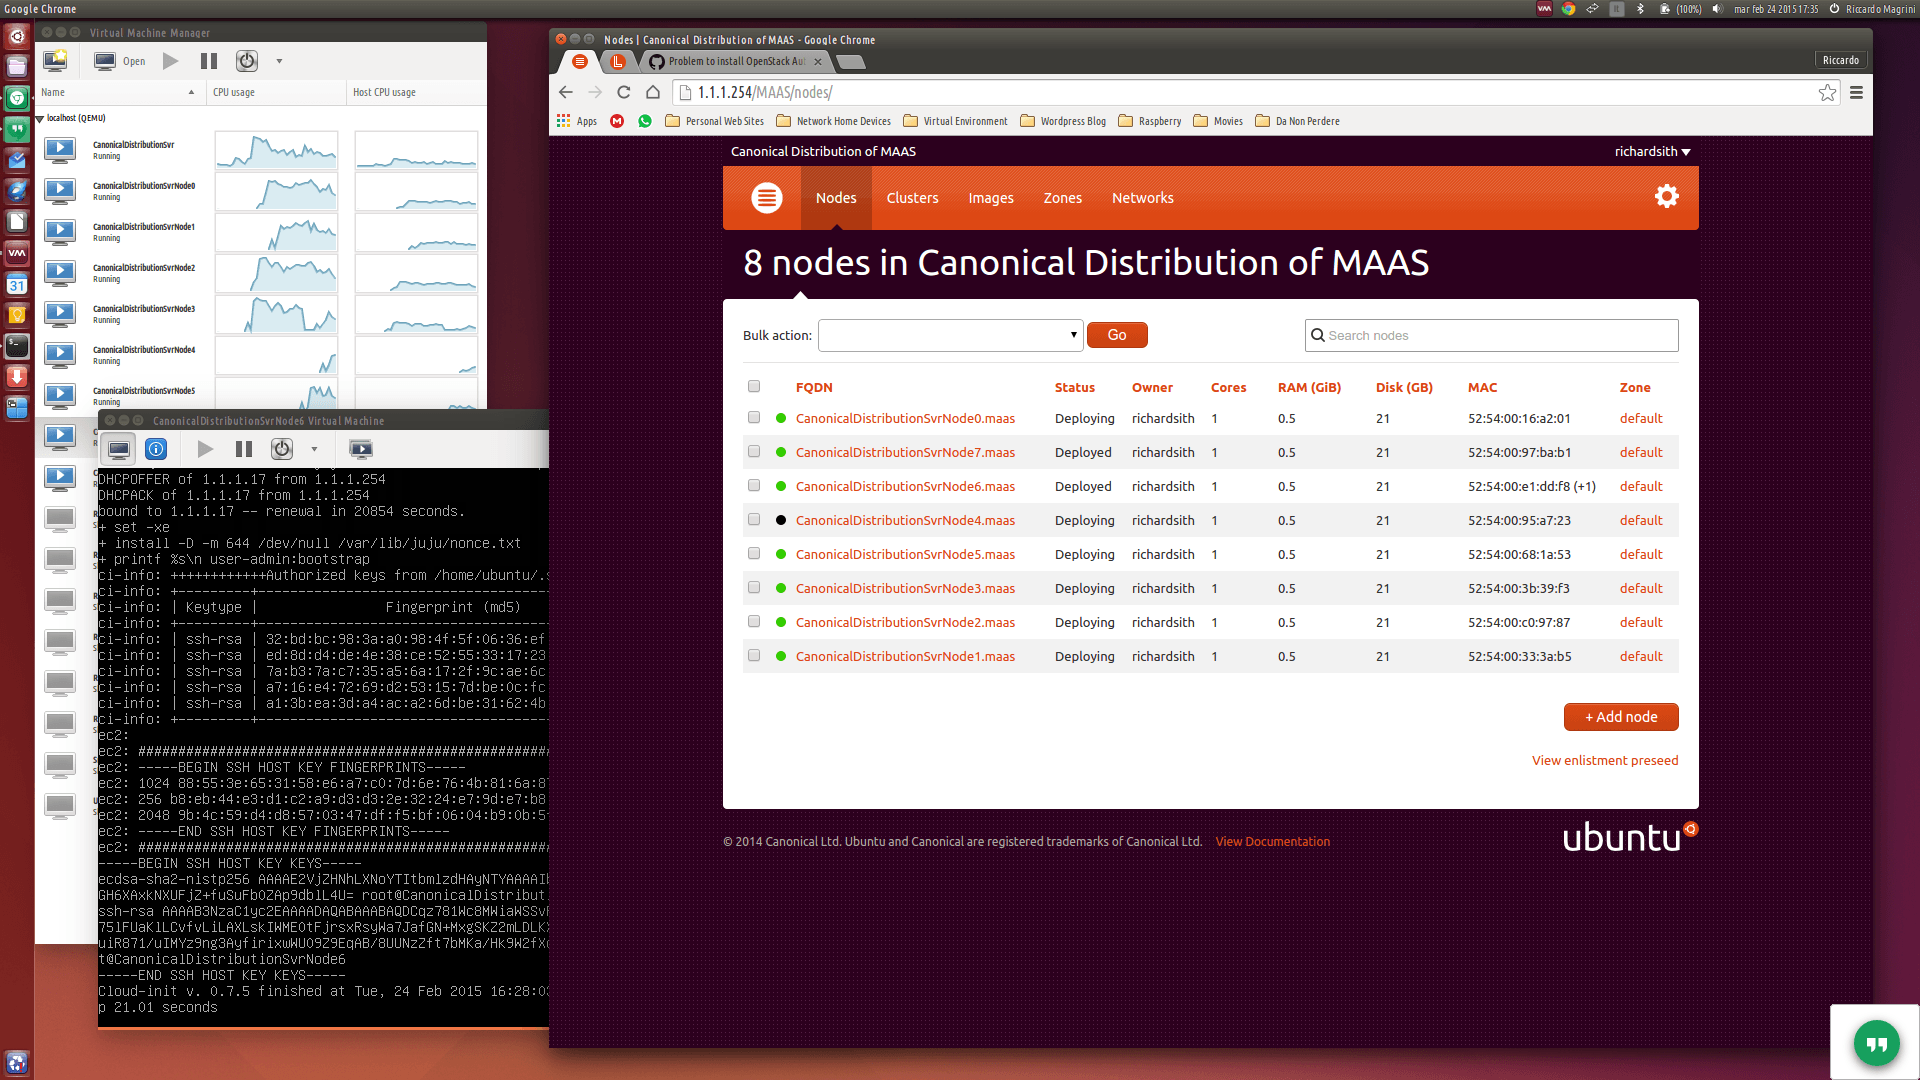Select CanonicalDistributionSvrNode2 in Manager list
The height and width of the screenshot is (1080, 1920).
(143, 273)
